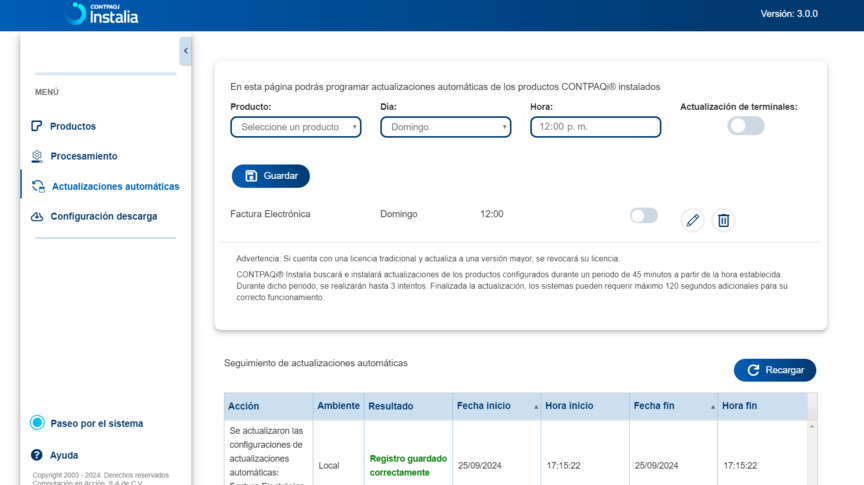Open Configuración descarga in the menu
Image resolution: width=864 pixels, height=485 pixels.
(104, 216)
